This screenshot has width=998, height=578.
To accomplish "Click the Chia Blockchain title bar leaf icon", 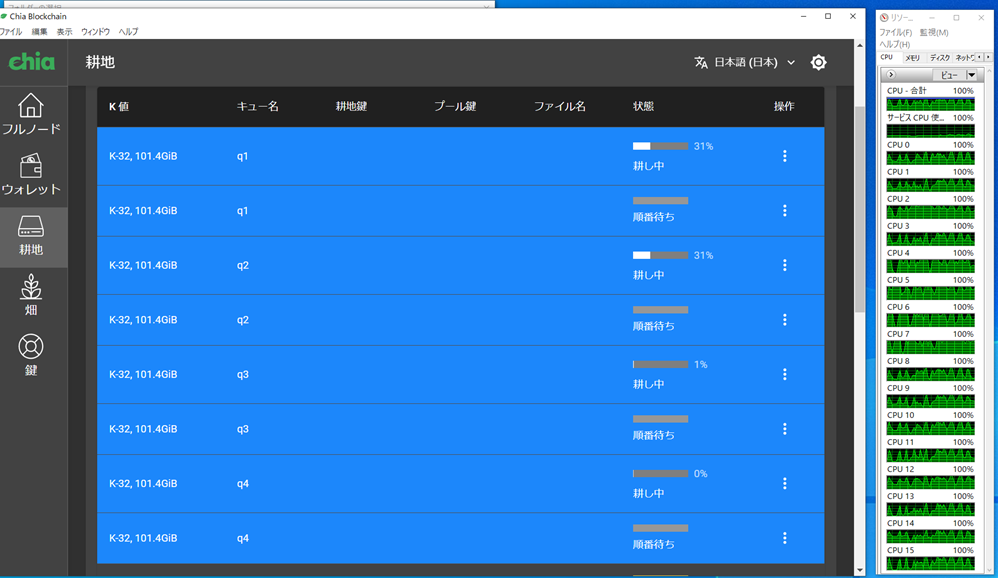I will (4, 16).
